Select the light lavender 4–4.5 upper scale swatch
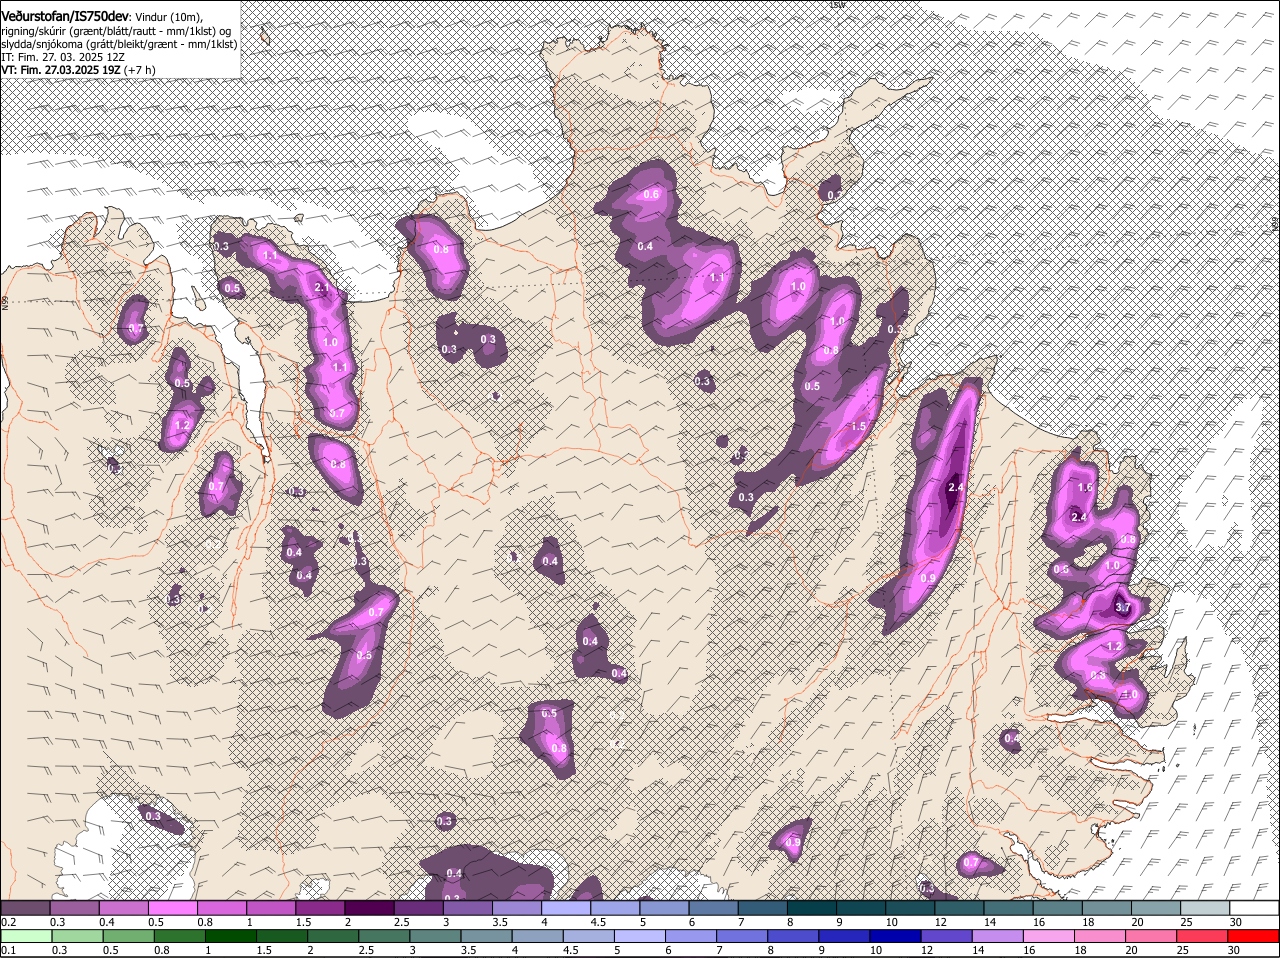 [566, 908]
